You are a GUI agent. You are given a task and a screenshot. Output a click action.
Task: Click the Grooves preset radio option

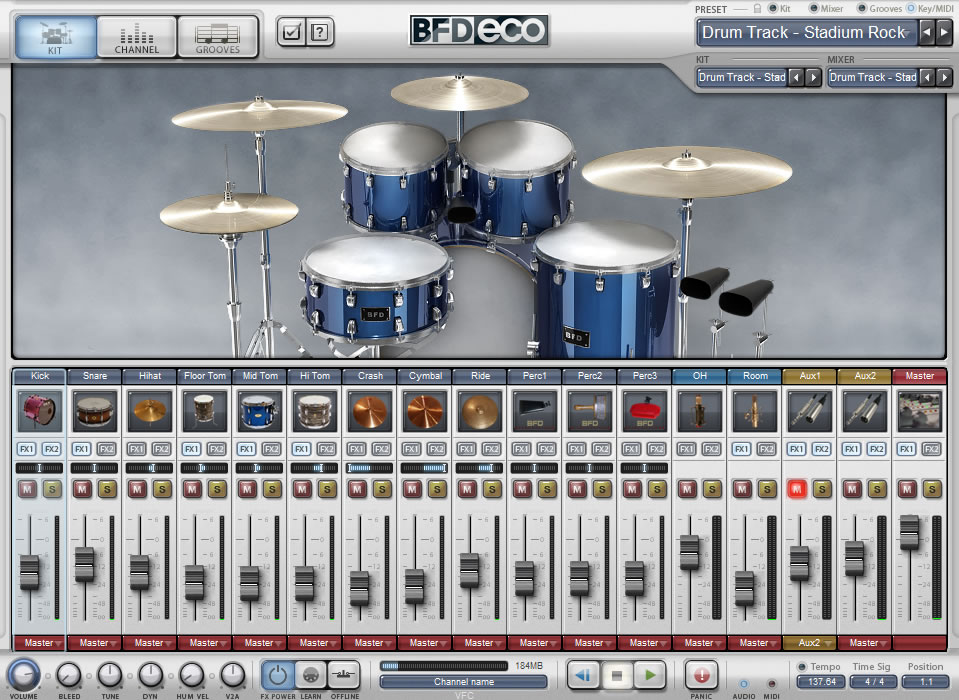coord(862,9)
